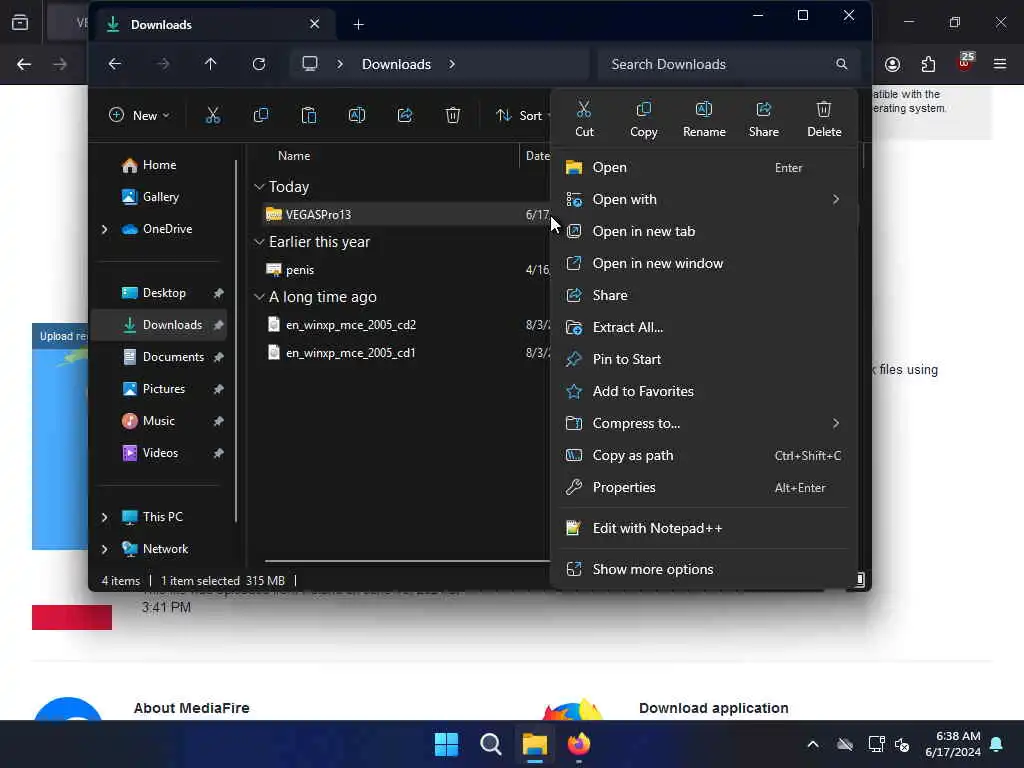Go up one folder level
The width and height of the screenshot is (1024, 768).
[x=210, y=64]
